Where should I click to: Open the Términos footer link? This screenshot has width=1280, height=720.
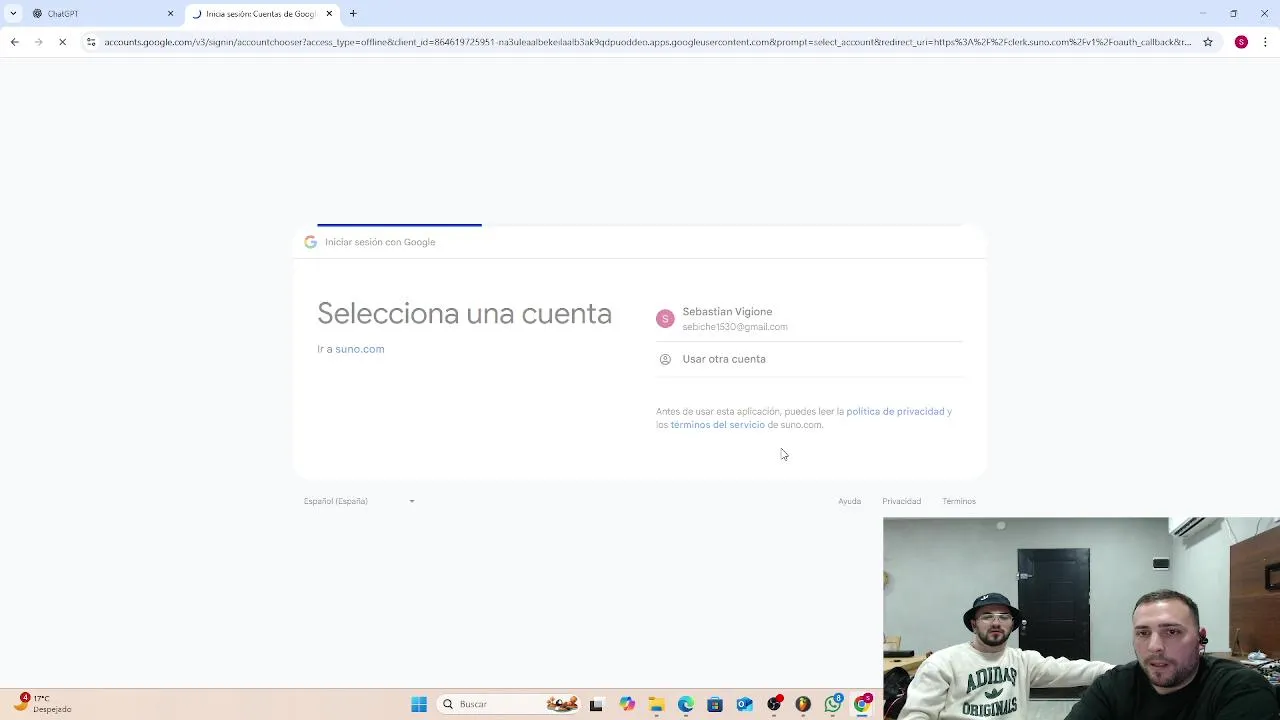coord(958,501)
